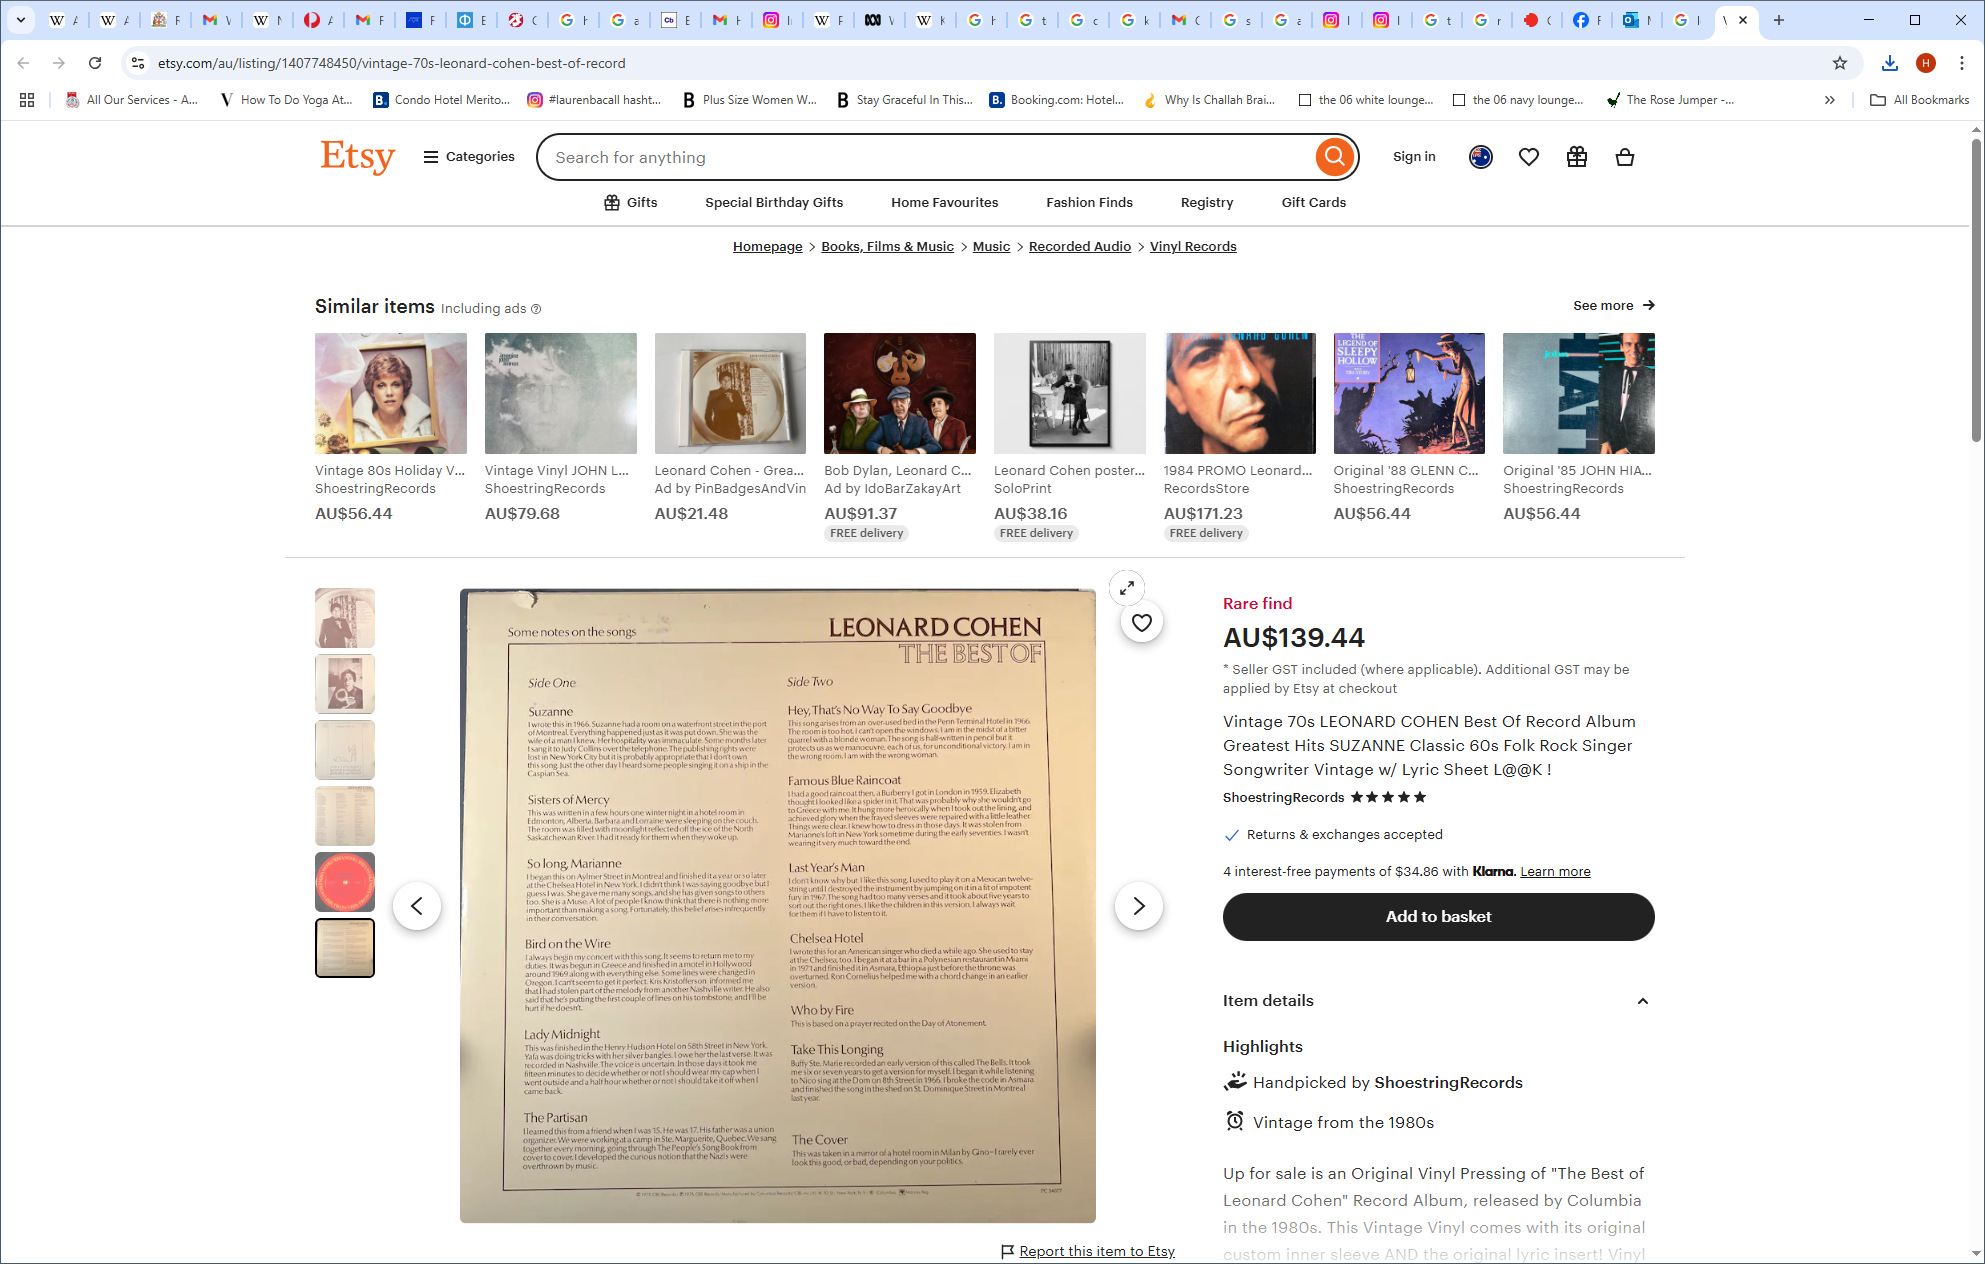Viewport: 1985px width, 1264px height.
Task: Click the page vertical scrollbar
Action: click(x=1976, y=290)
